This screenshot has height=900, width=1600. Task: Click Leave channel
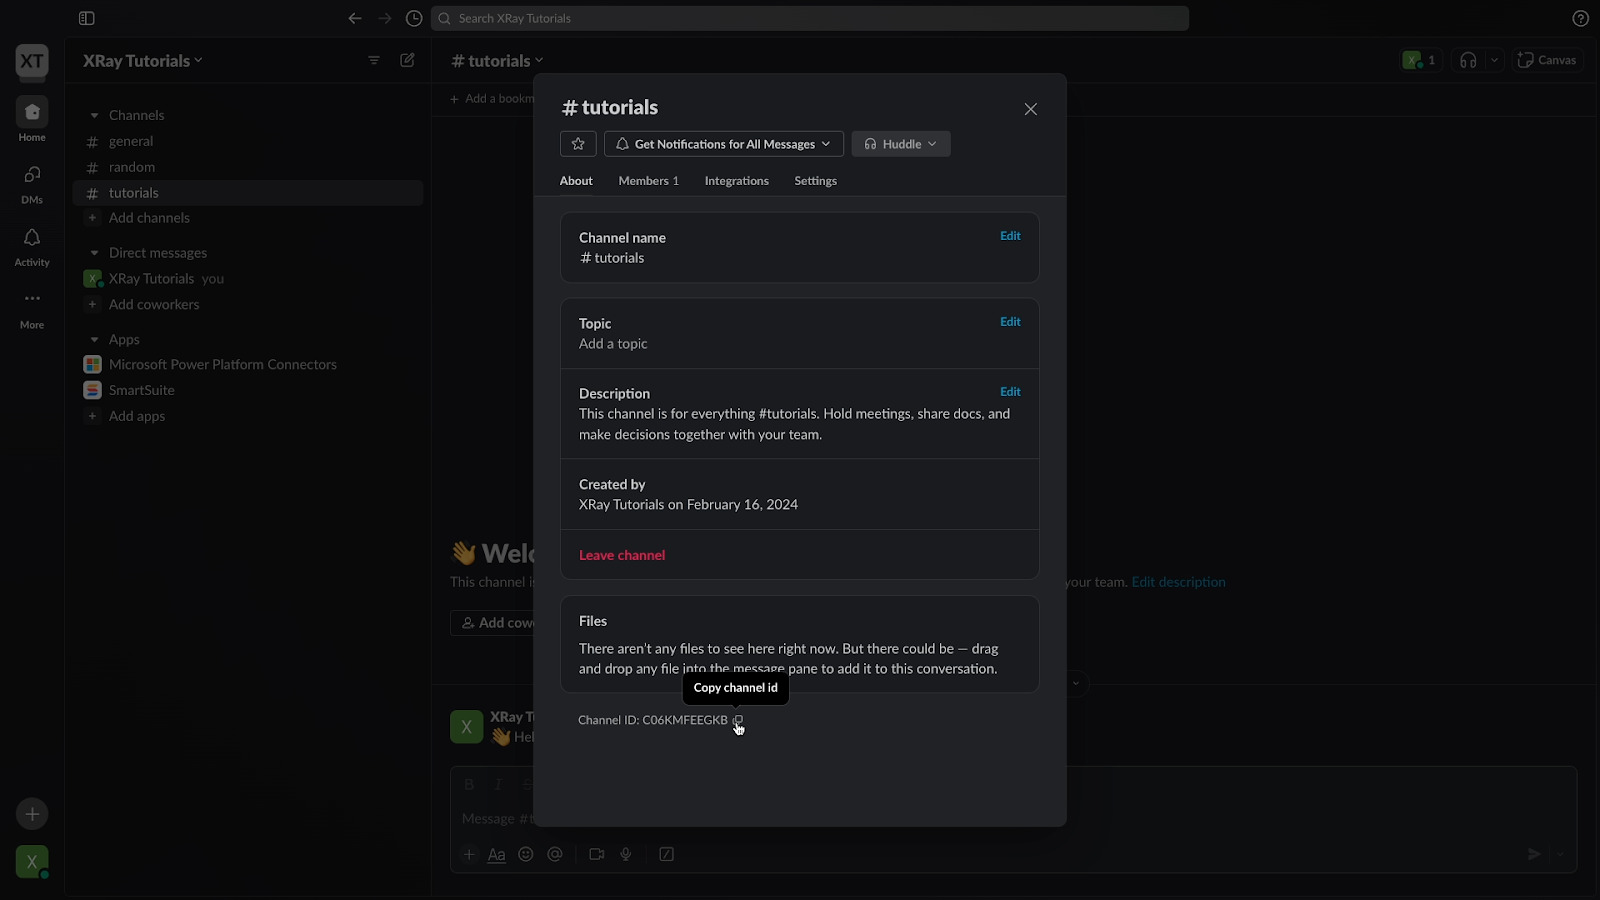point(622,555)
